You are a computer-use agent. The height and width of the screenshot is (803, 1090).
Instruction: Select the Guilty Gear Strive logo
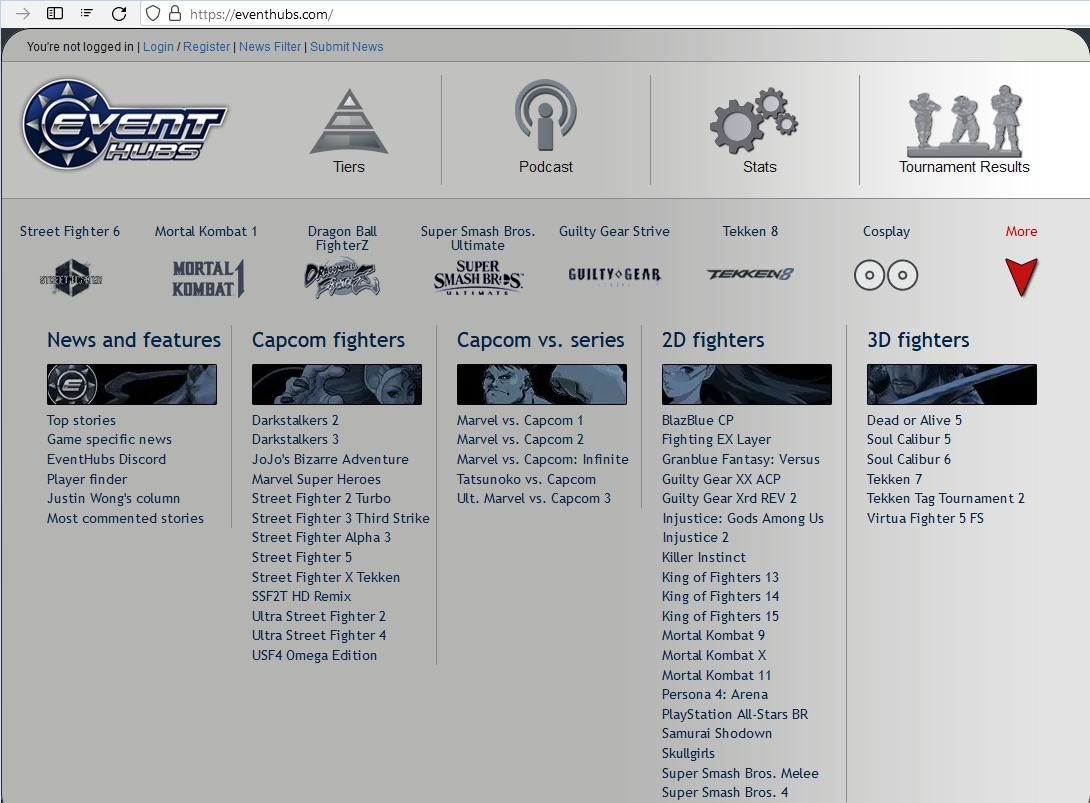(615, 275)
